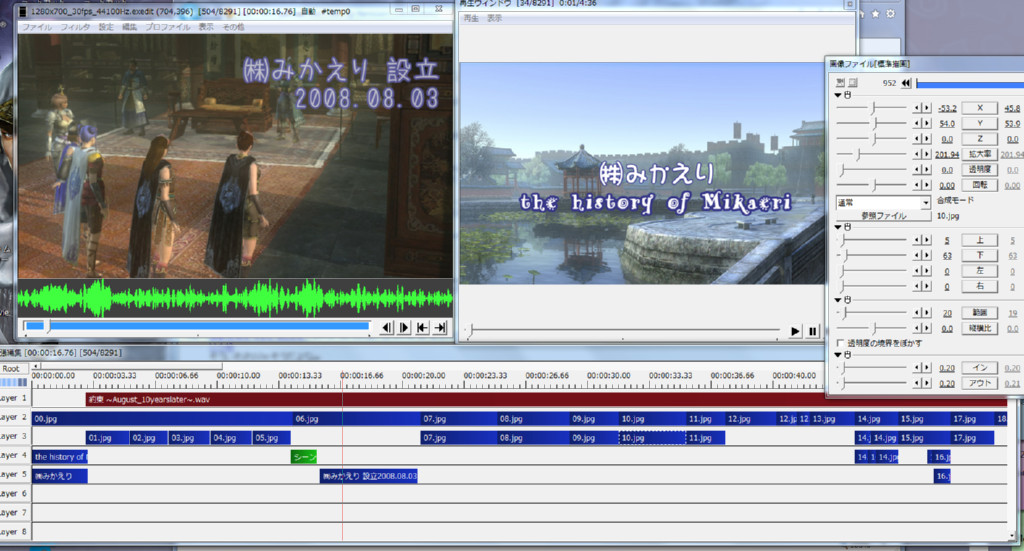Select the 10.jpg clip on Layer 3

point(652,437)
